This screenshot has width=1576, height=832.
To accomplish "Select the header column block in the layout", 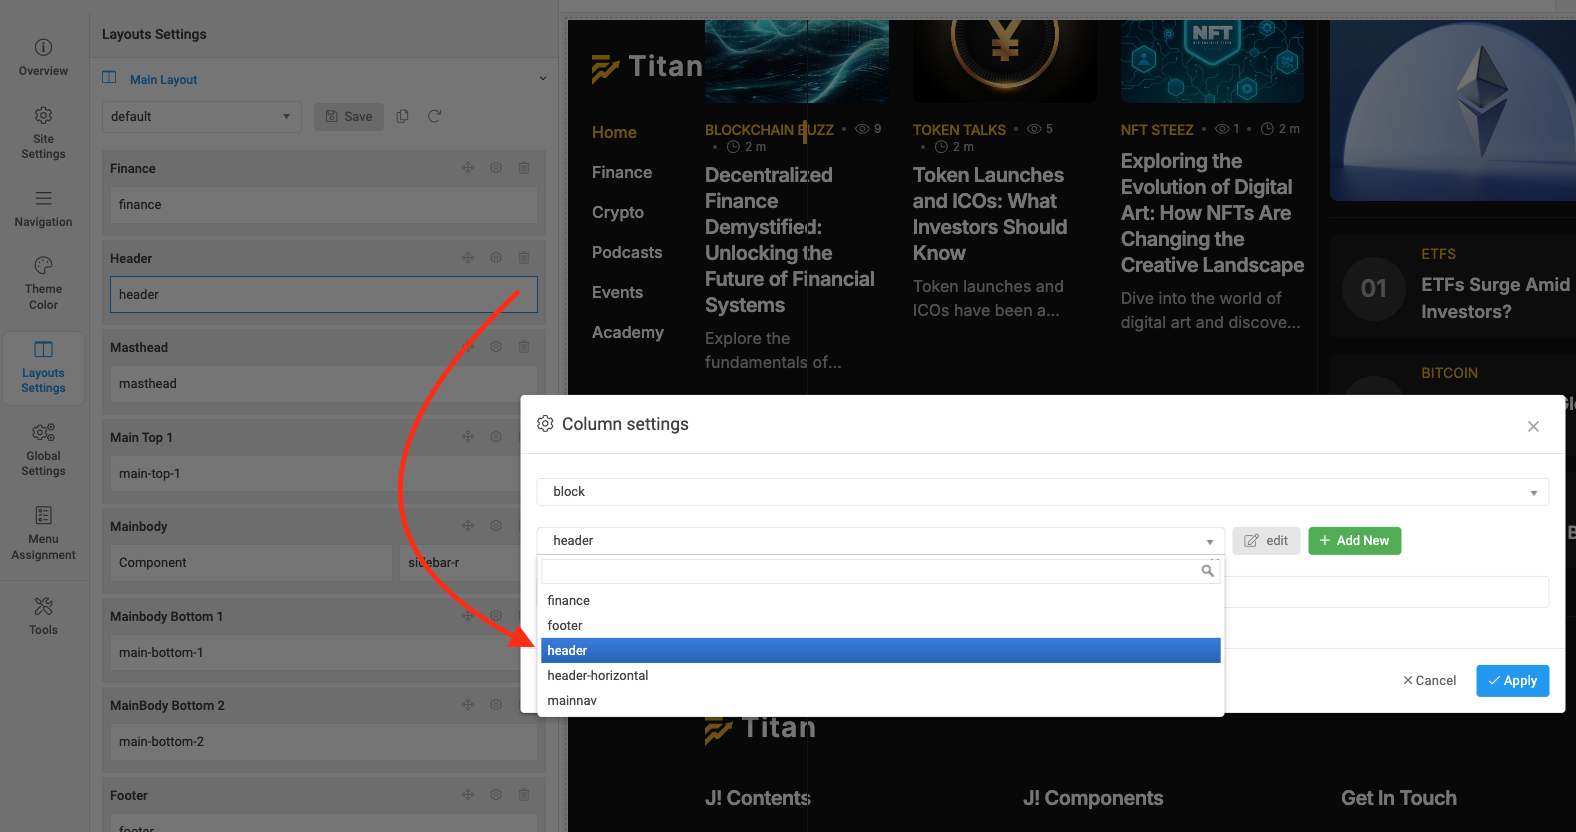I will click(324, 295).
